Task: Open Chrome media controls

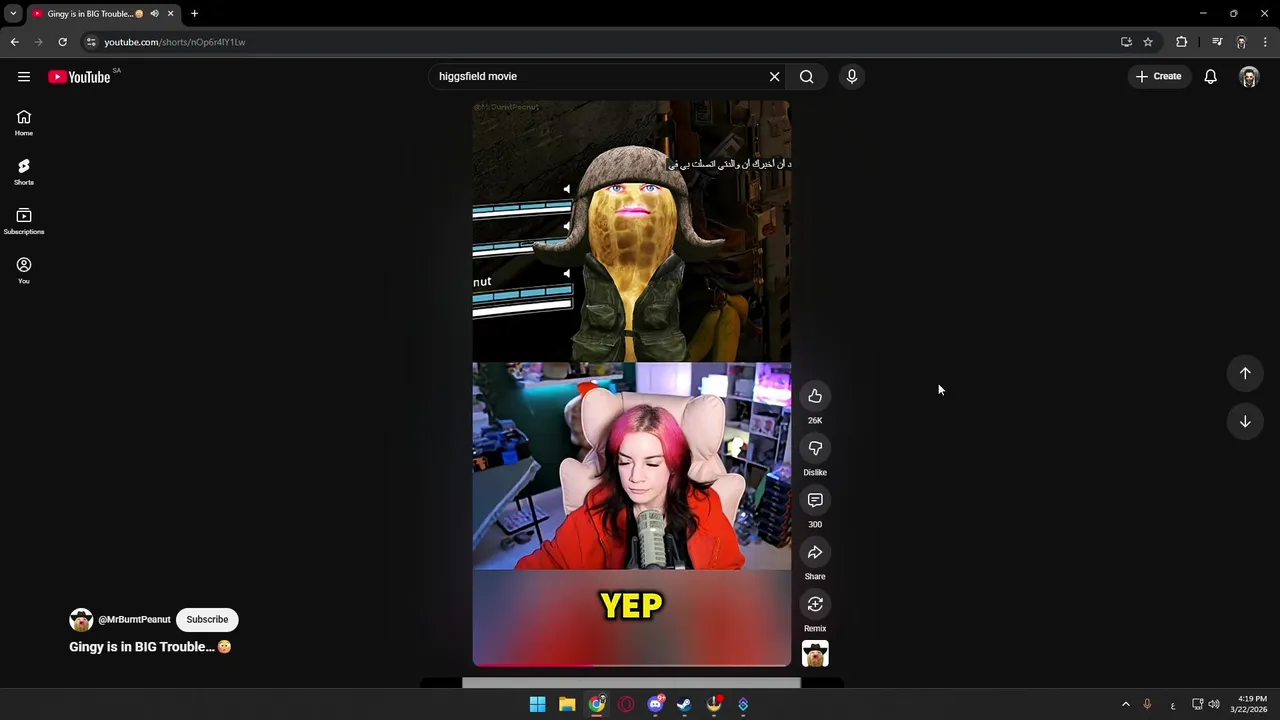Action: (1217, 42)
